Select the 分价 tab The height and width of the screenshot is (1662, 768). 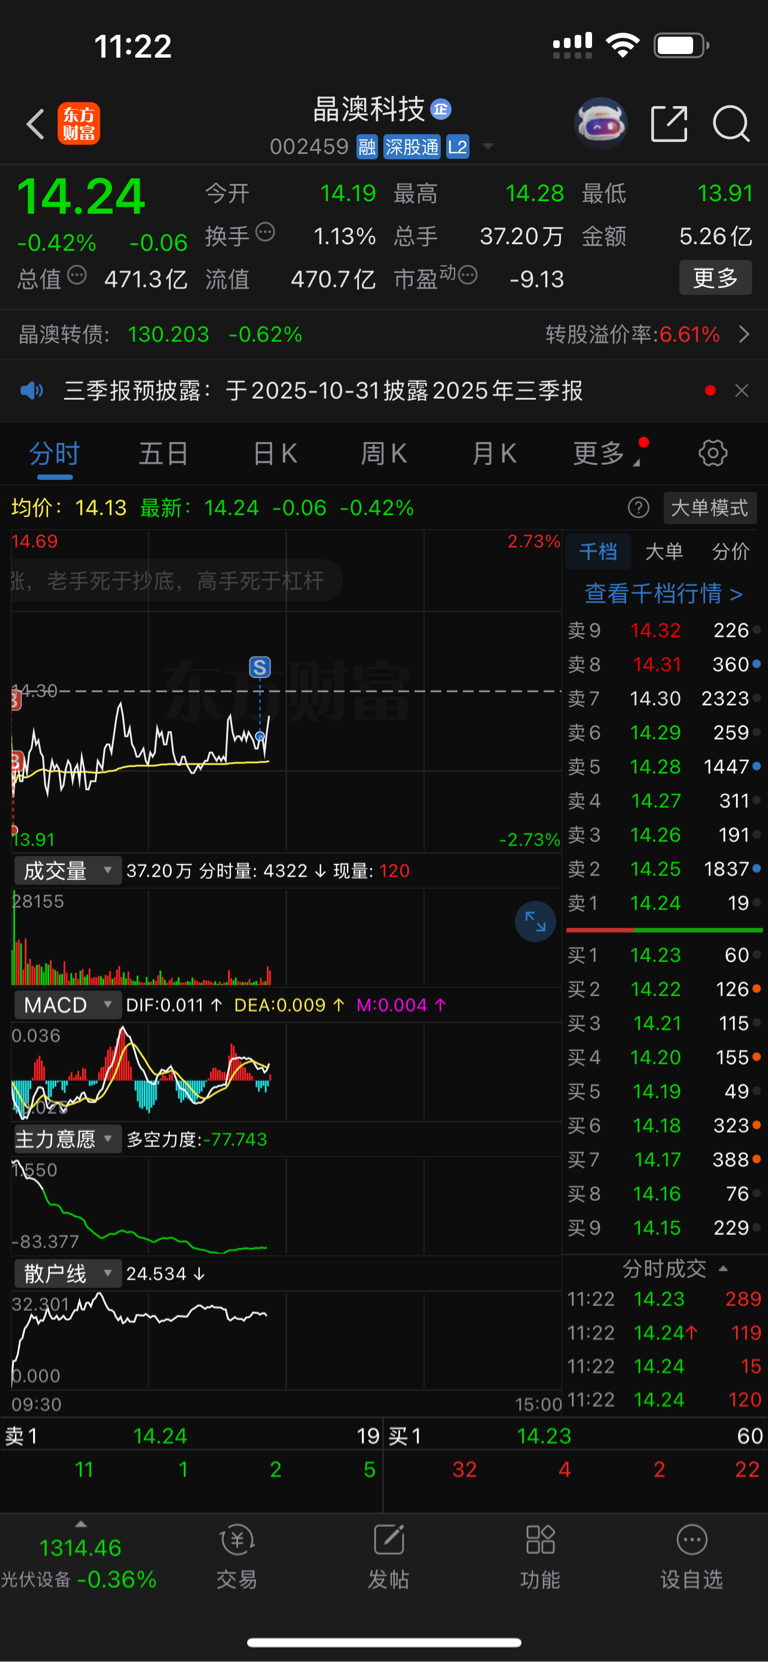[730, 552]
